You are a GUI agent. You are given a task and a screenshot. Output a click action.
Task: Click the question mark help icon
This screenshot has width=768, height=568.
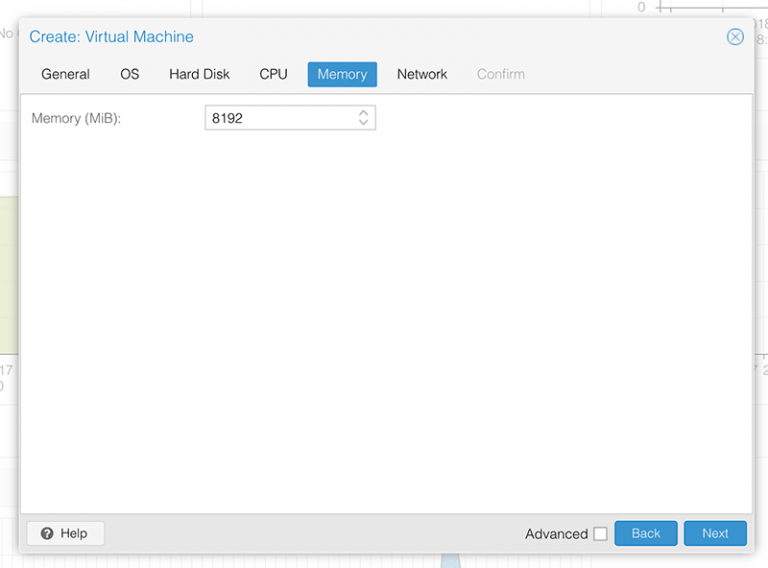click(x=47, y=534)
